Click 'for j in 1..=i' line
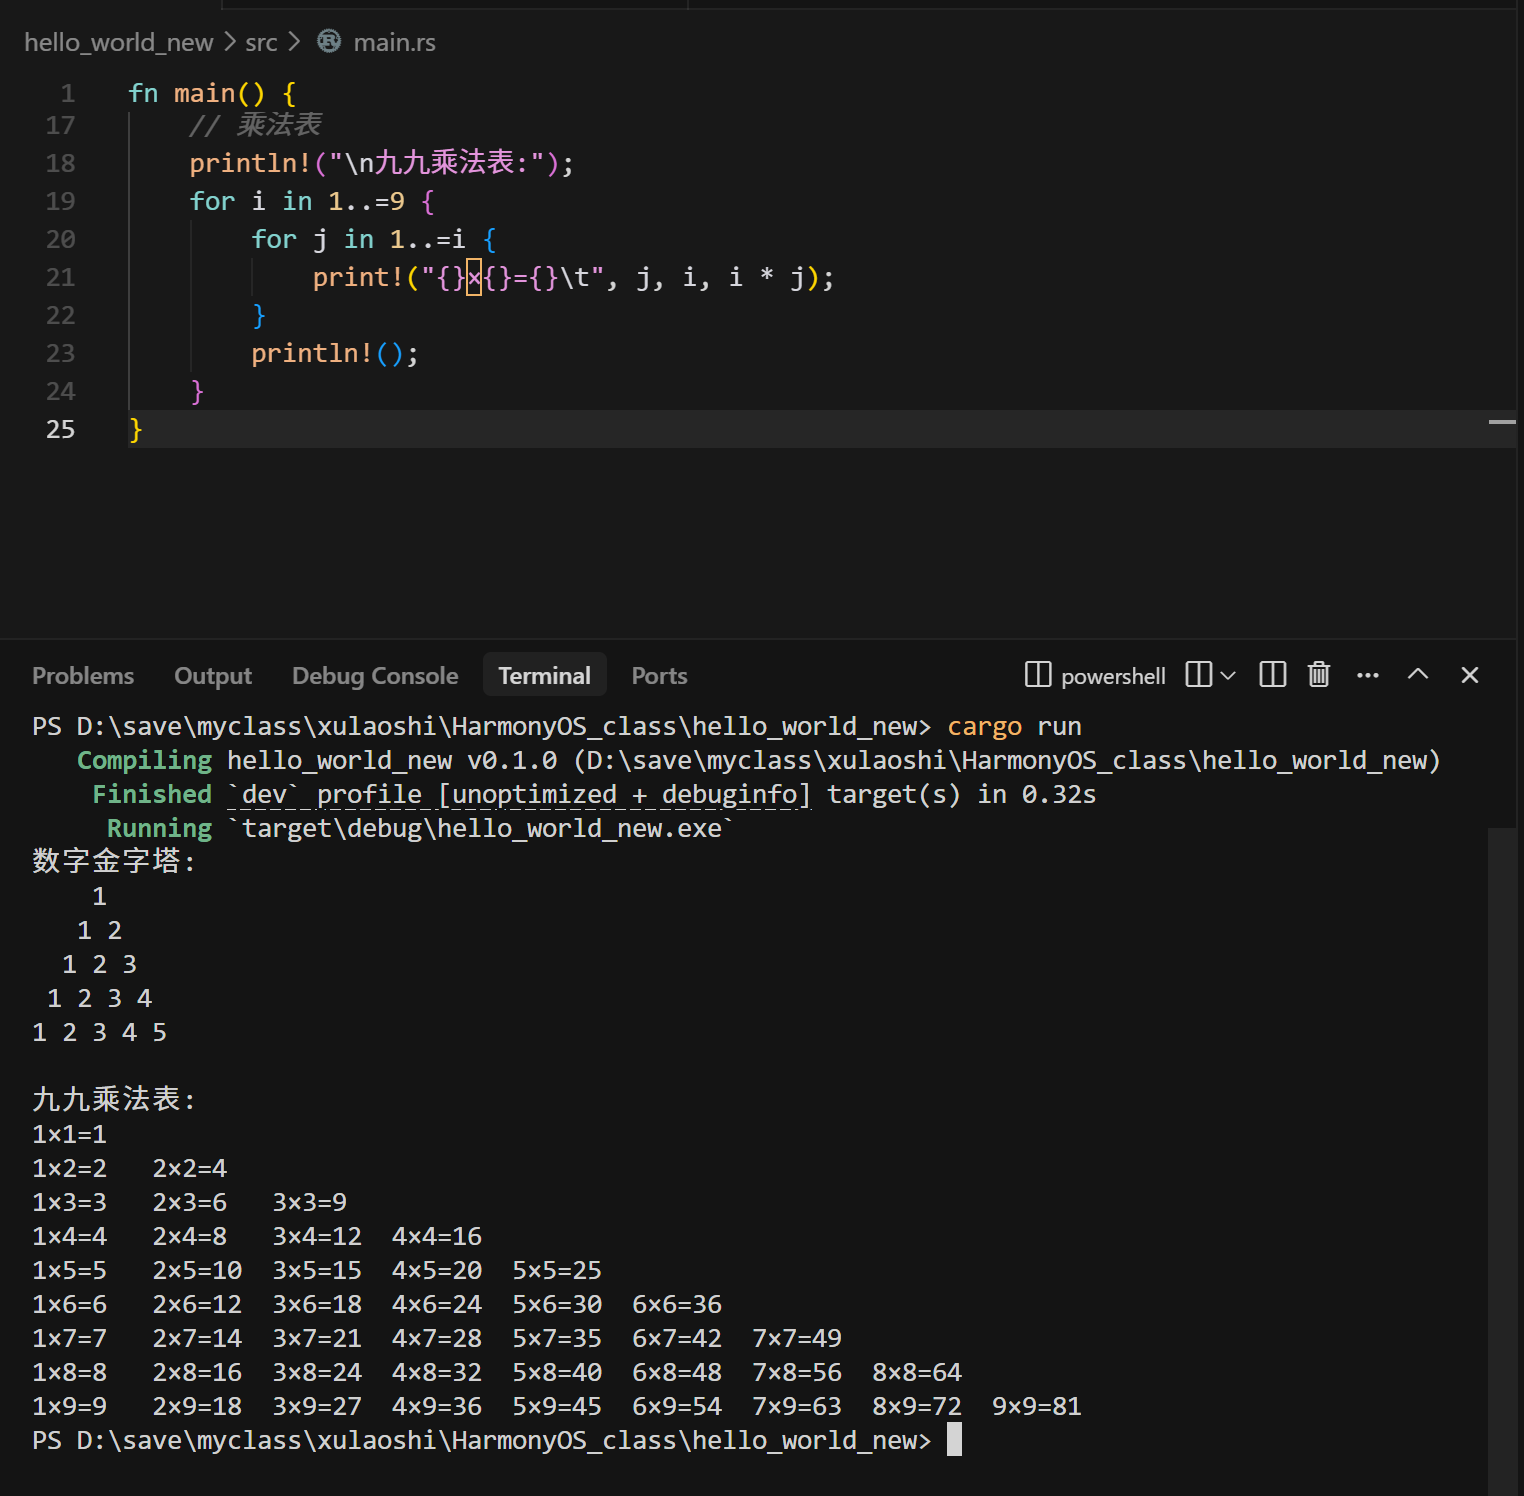The width and height of the screenshot is (1524, 1496). (373, 239)
